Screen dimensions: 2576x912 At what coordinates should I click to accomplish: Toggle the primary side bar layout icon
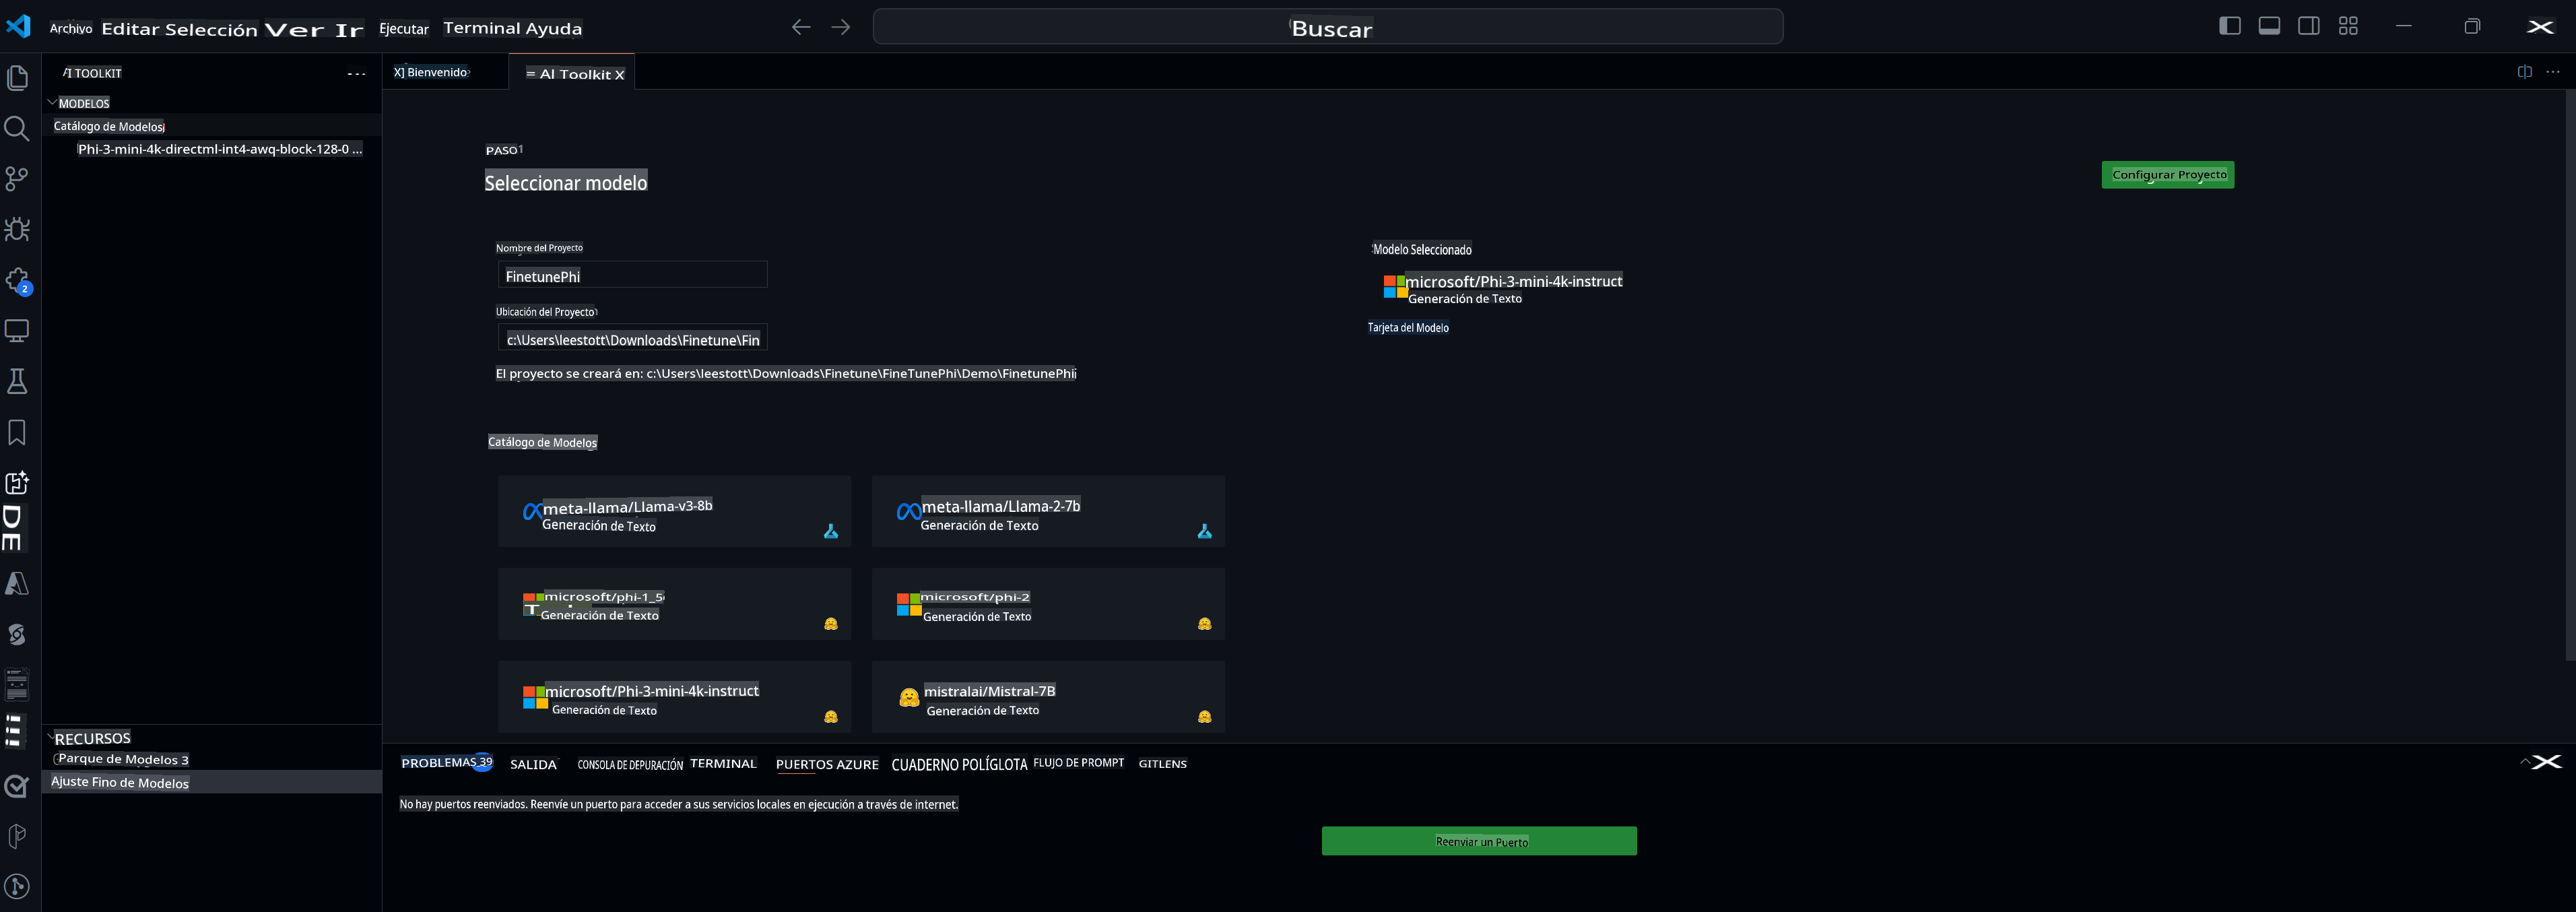(2229, 26)
